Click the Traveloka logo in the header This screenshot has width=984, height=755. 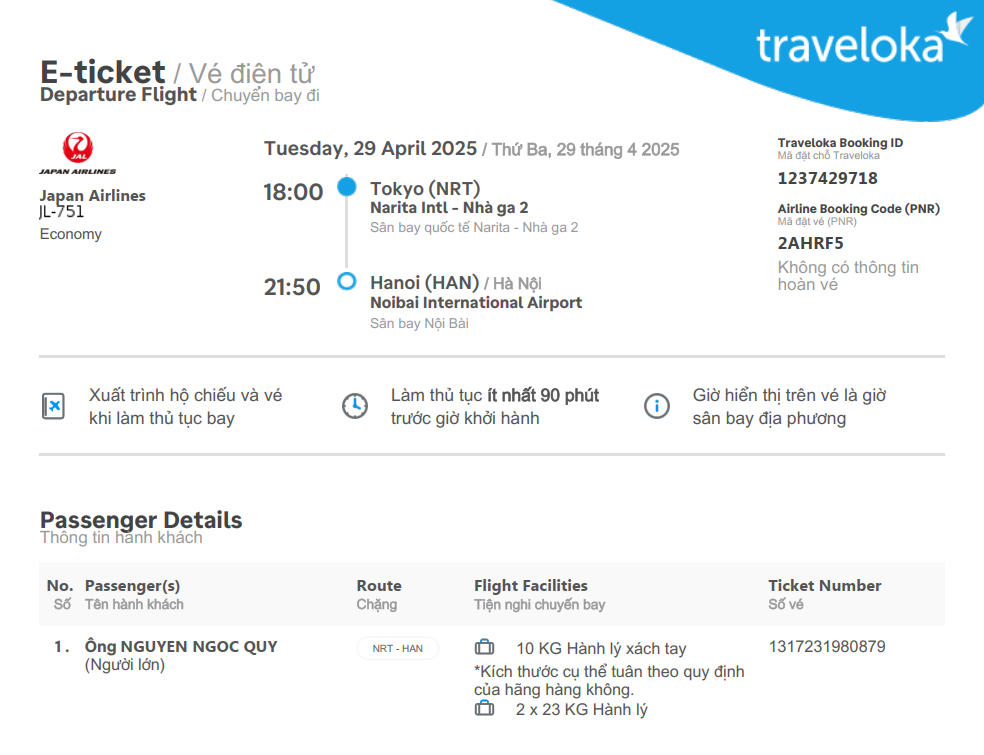click(x=850, y=45)
